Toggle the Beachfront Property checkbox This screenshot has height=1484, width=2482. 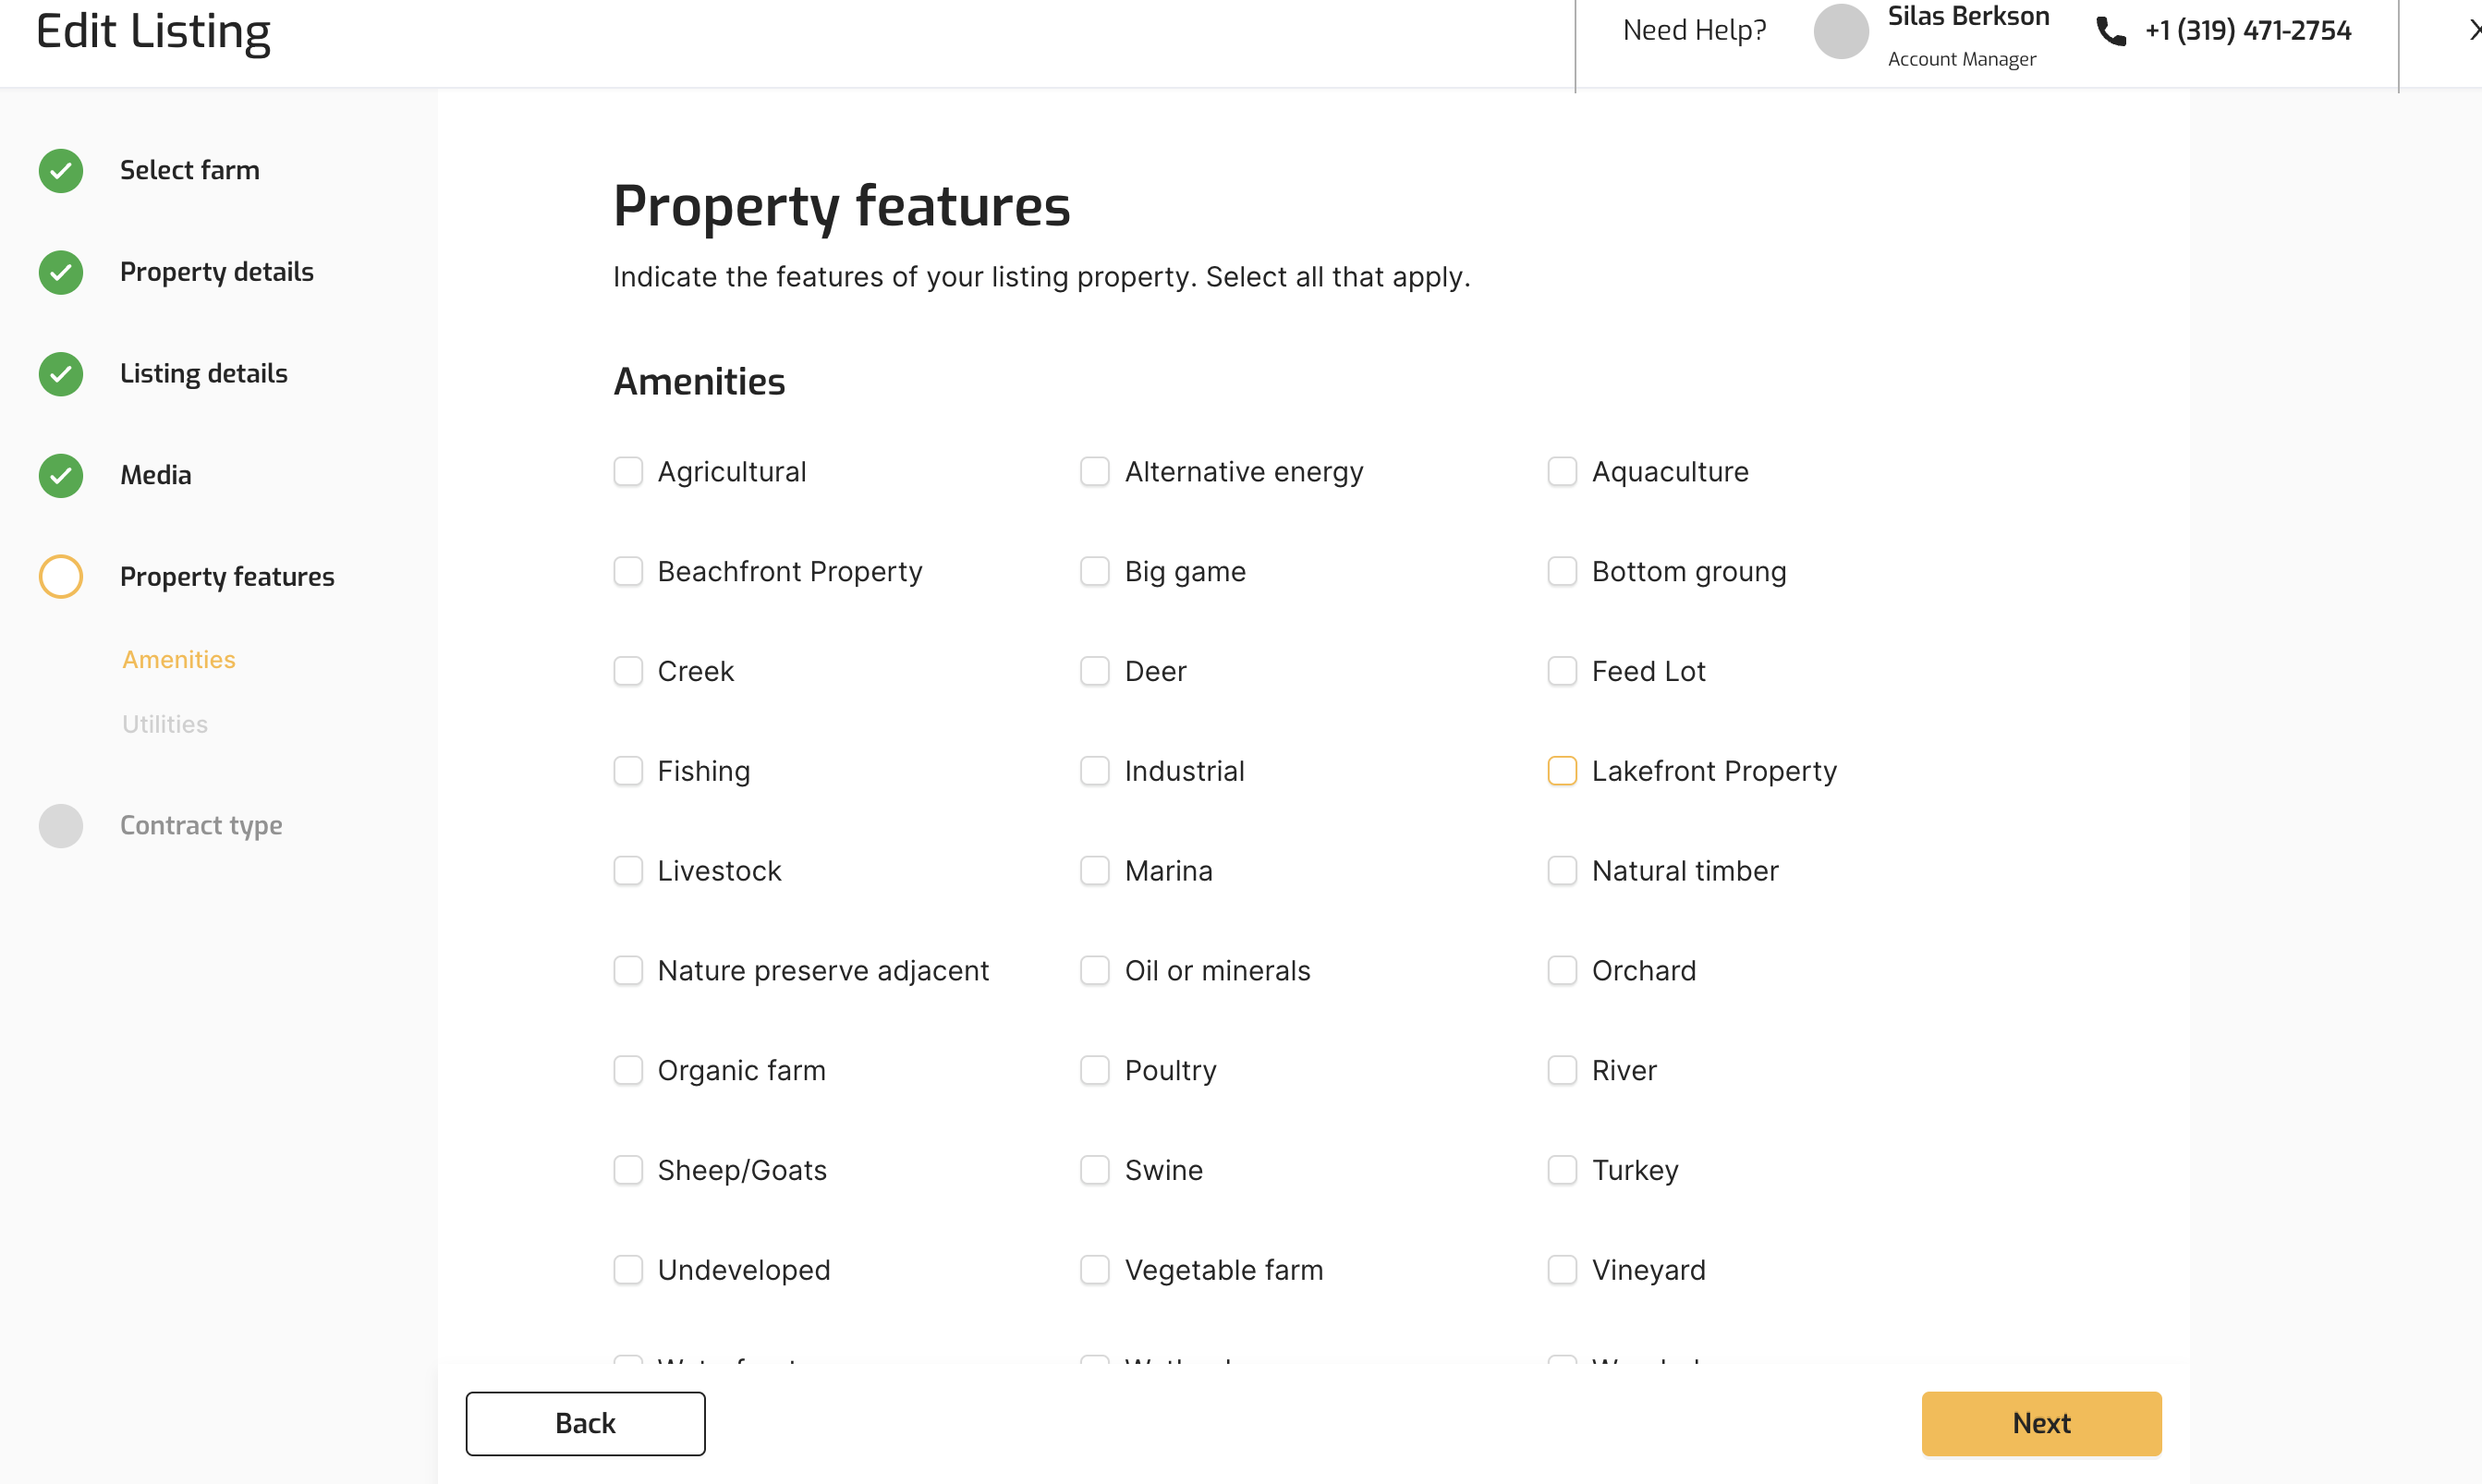(x=628, y=572)
